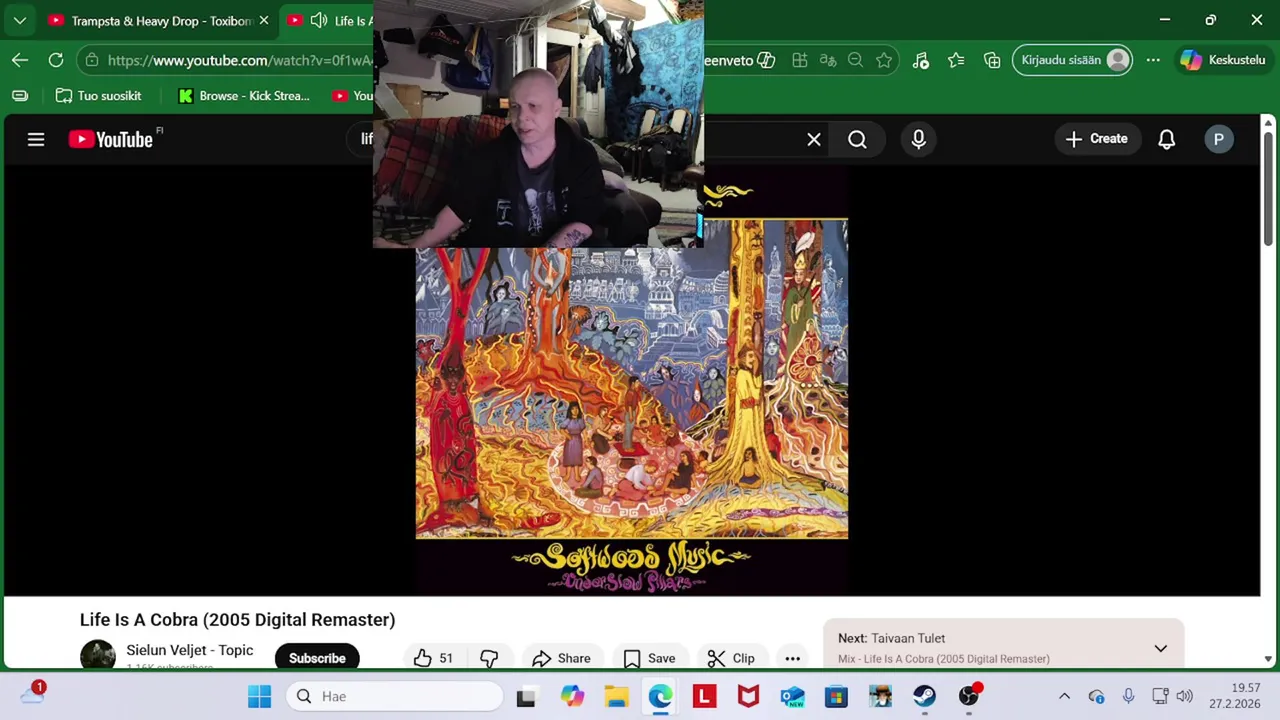Screen dimensions: 1280x720
Task: Open new Outlook from the taskbar
Action: tap(792, 696)
